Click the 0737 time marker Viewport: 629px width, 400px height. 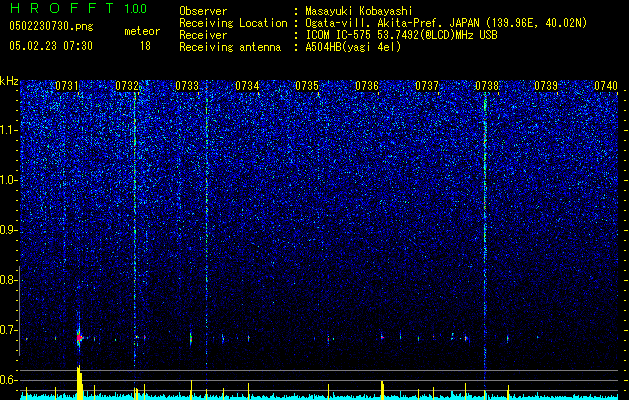tap(427, 86)
